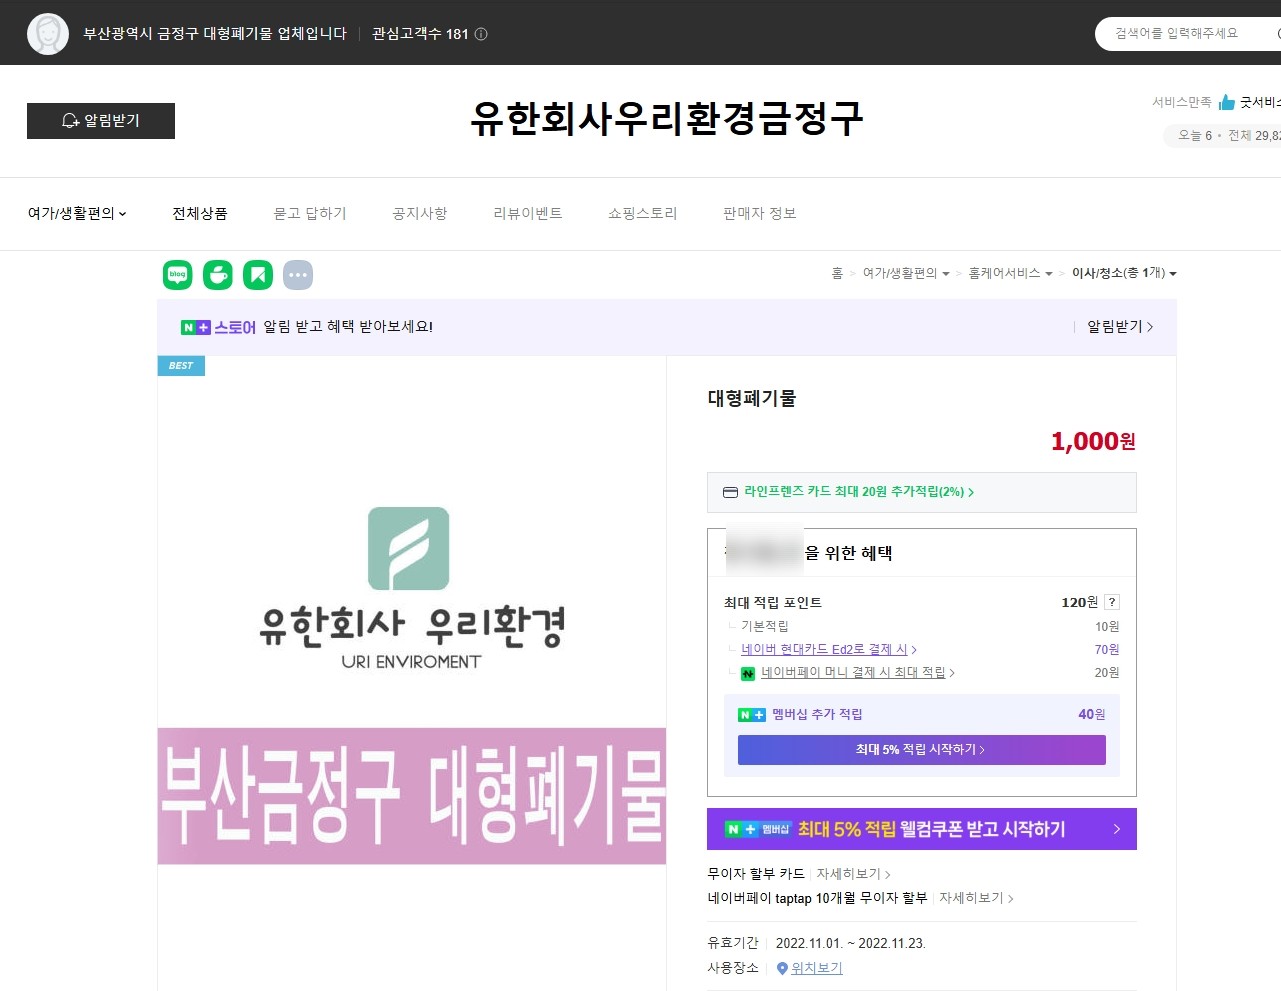Click the location pin icon by 위치보기
This screenshot has width=1281, height=991.
[782, 968]
